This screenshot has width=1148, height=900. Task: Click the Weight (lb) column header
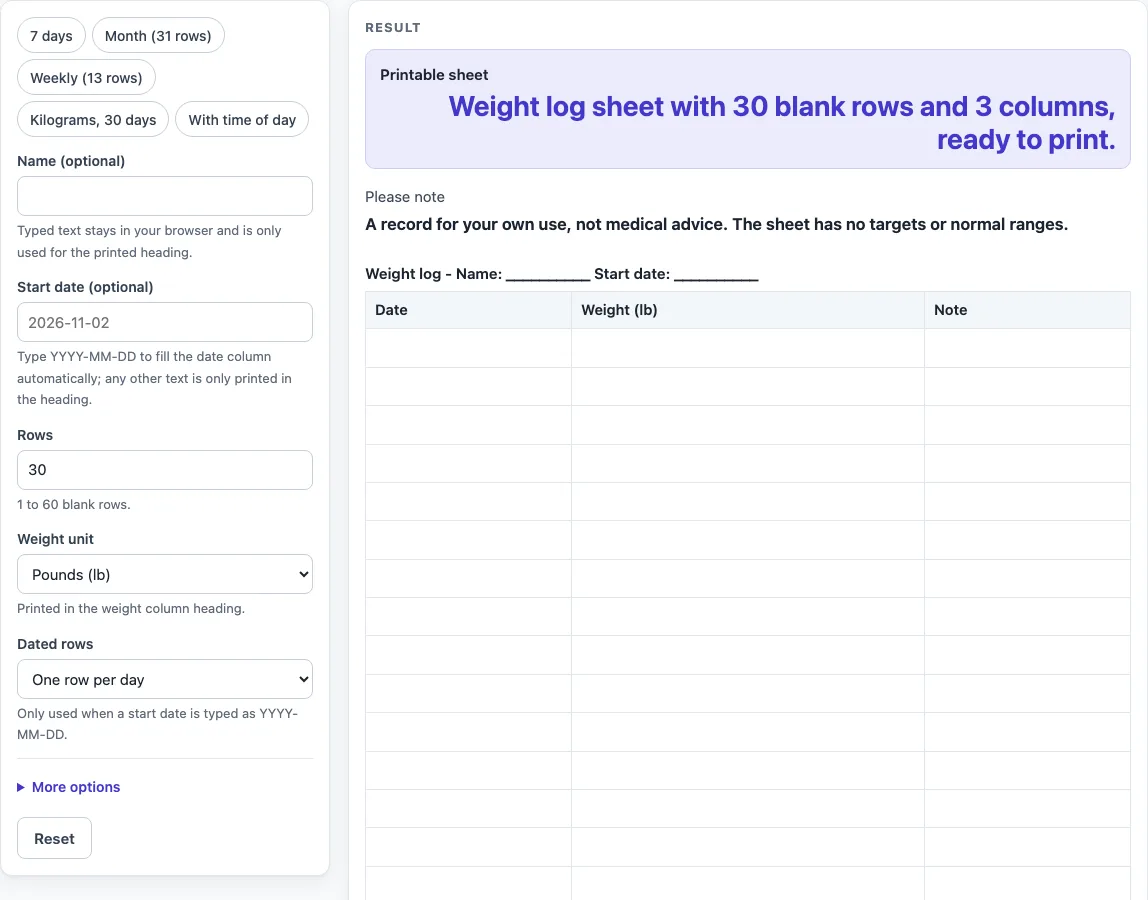748,310
